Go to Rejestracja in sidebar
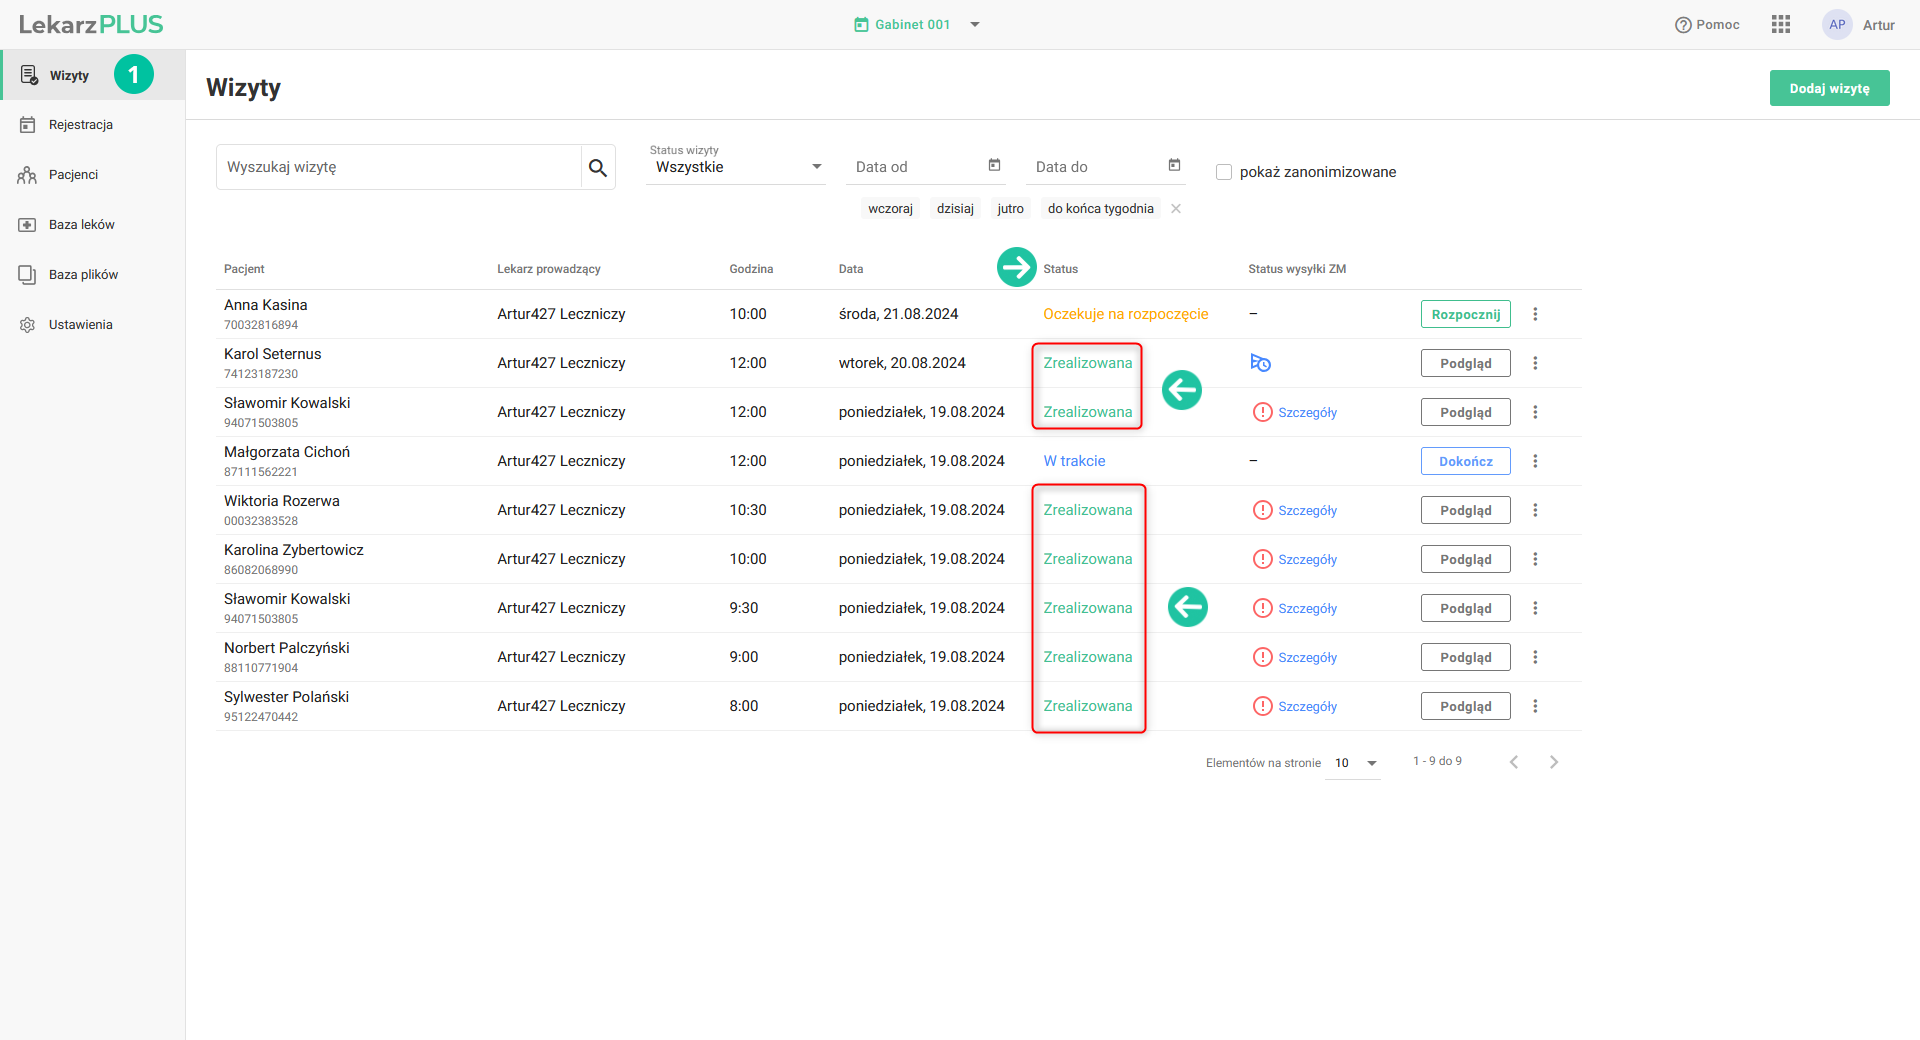 tap(81, 125)
